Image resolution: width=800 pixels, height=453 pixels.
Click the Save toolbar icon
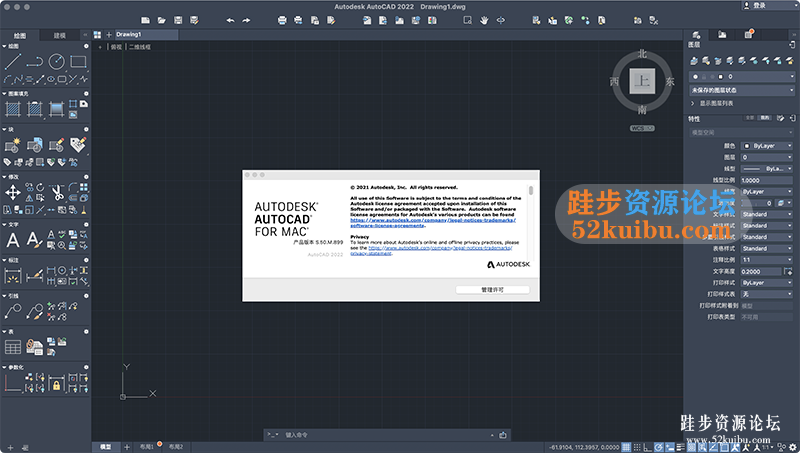(x=178, y=20)
